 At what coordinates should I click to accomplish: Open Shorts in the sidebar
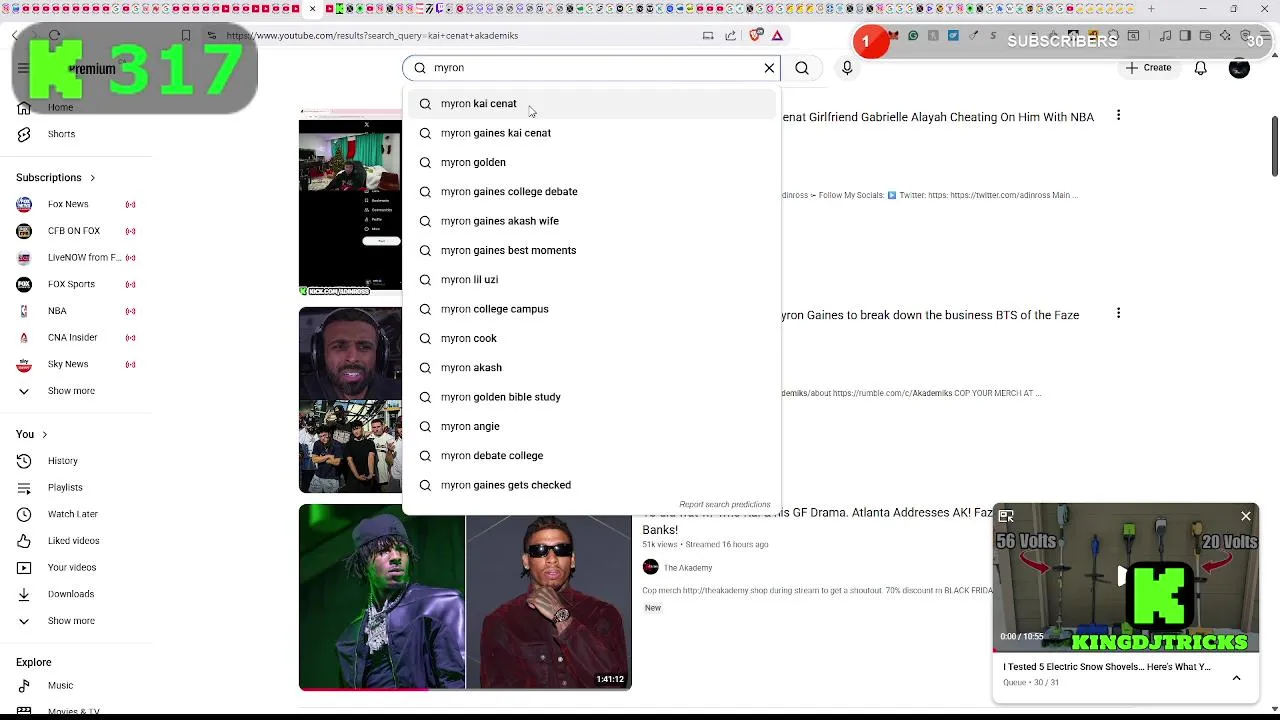[61, 134]
